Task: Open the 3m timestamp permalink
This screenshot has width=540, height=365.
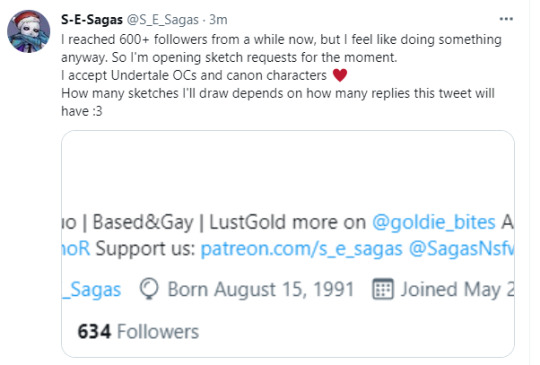Action: [218, 20]
